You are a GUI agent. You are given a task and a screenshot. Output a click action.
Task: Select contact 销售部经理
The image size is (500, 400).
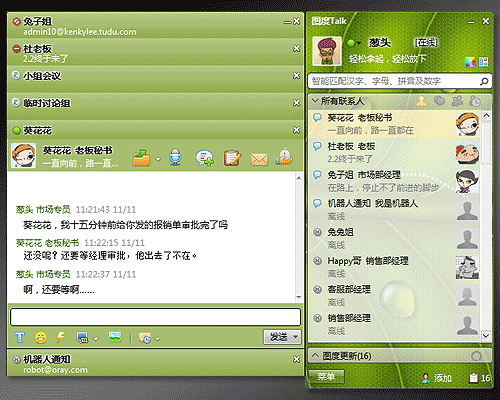[395, 325]
